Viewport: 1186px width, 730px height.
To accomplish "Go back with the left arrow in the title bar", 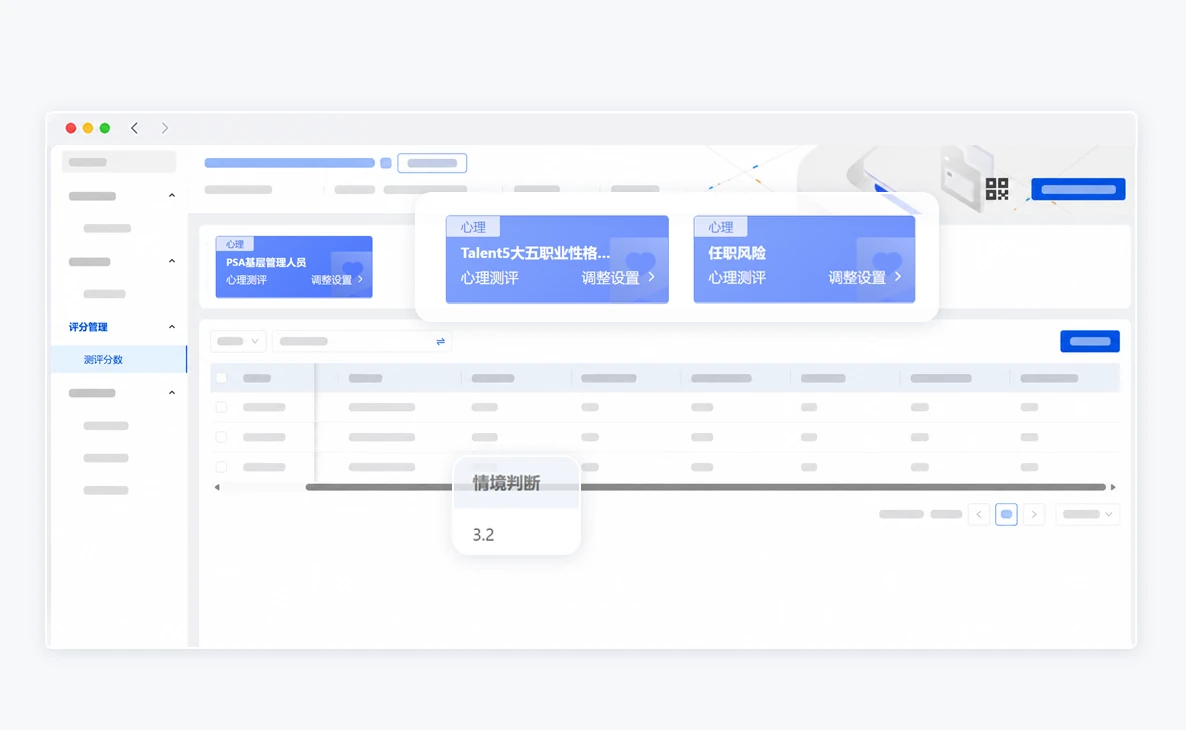I will pos(135,128).
